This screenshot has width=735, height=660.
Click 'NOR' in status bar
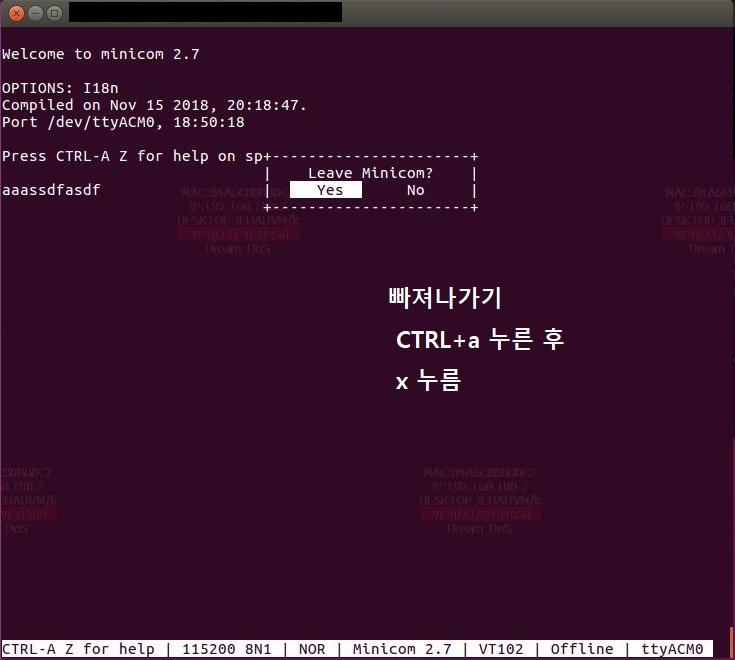tap(312, 649)
